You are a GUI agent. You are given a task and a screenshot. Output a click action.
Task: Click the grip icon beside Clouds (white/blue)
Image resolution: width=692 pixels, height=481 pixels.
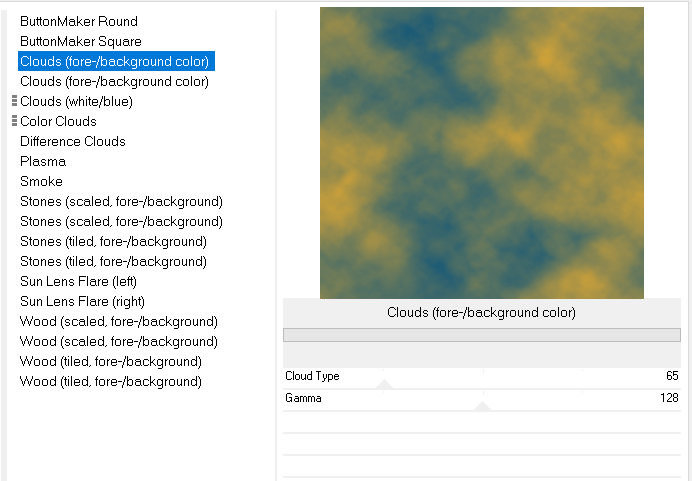click(x=14, y=101)
